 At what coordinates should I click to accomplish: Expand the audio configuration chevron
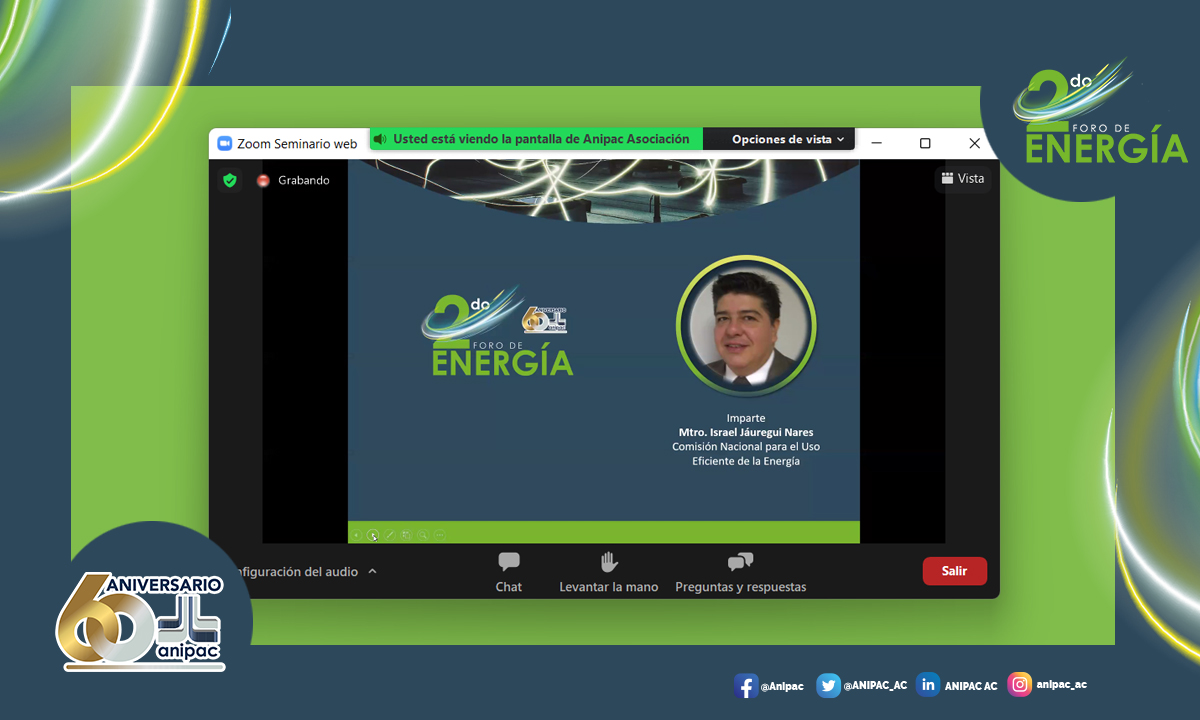[x=372, y=571]
